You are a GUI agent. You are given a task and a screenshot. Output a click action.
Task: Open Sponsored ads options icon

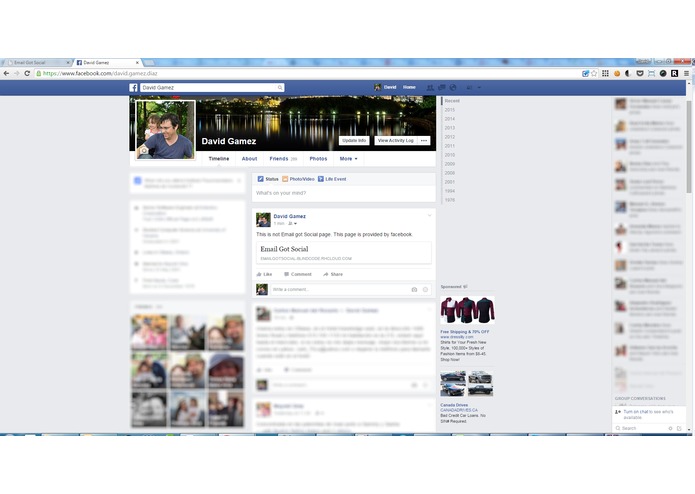[x=465, y=287]
